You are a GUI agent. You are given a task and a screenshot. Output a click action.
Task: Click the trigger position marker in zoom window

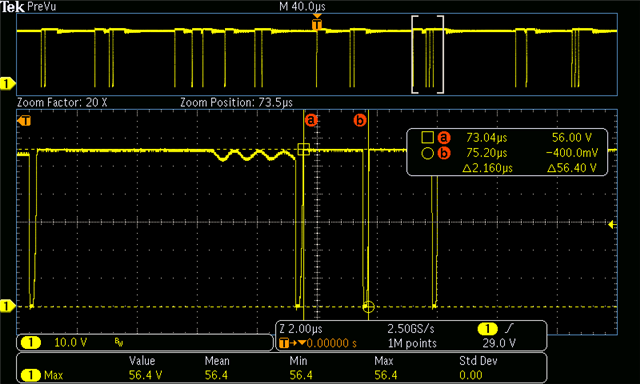coord(24,121)
